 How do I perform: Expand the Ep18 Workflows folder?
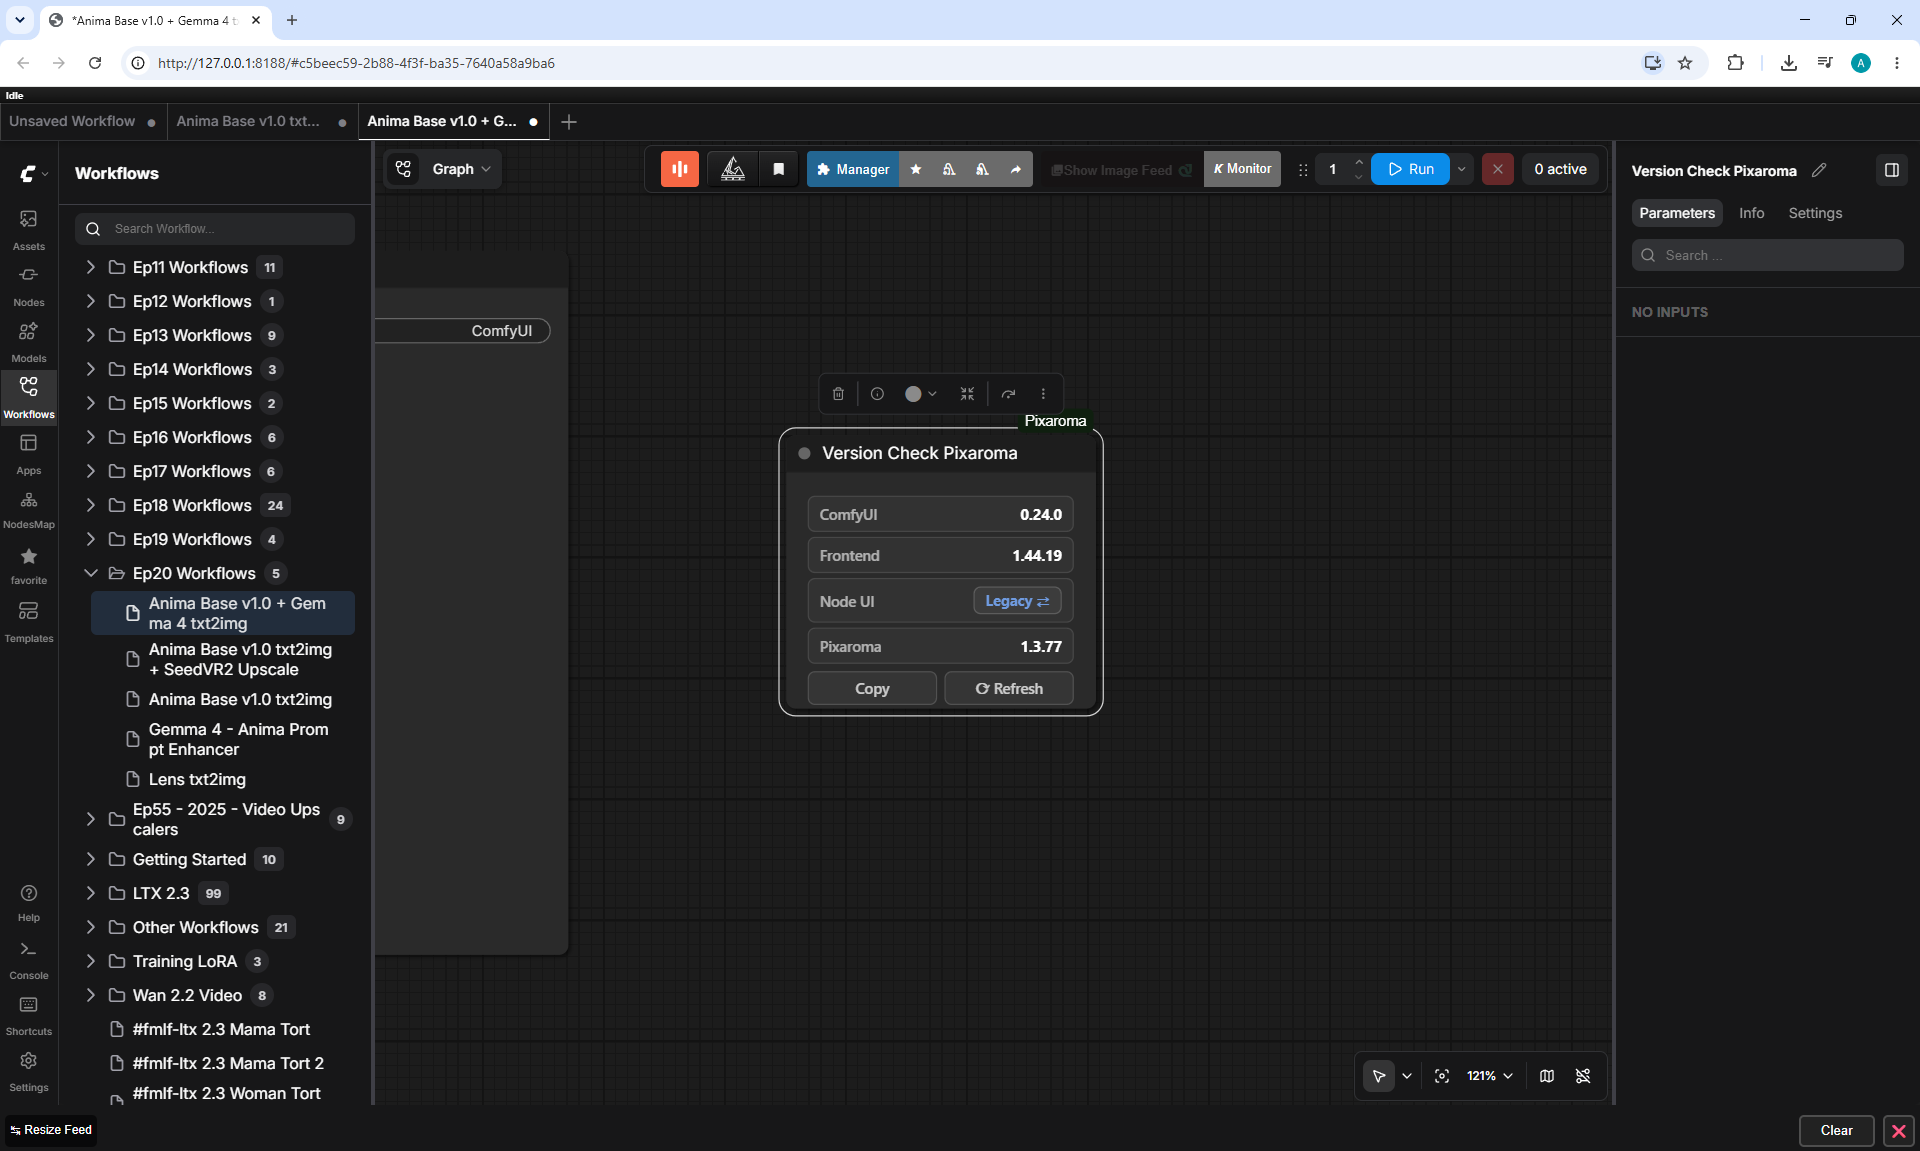click(91, 505)
